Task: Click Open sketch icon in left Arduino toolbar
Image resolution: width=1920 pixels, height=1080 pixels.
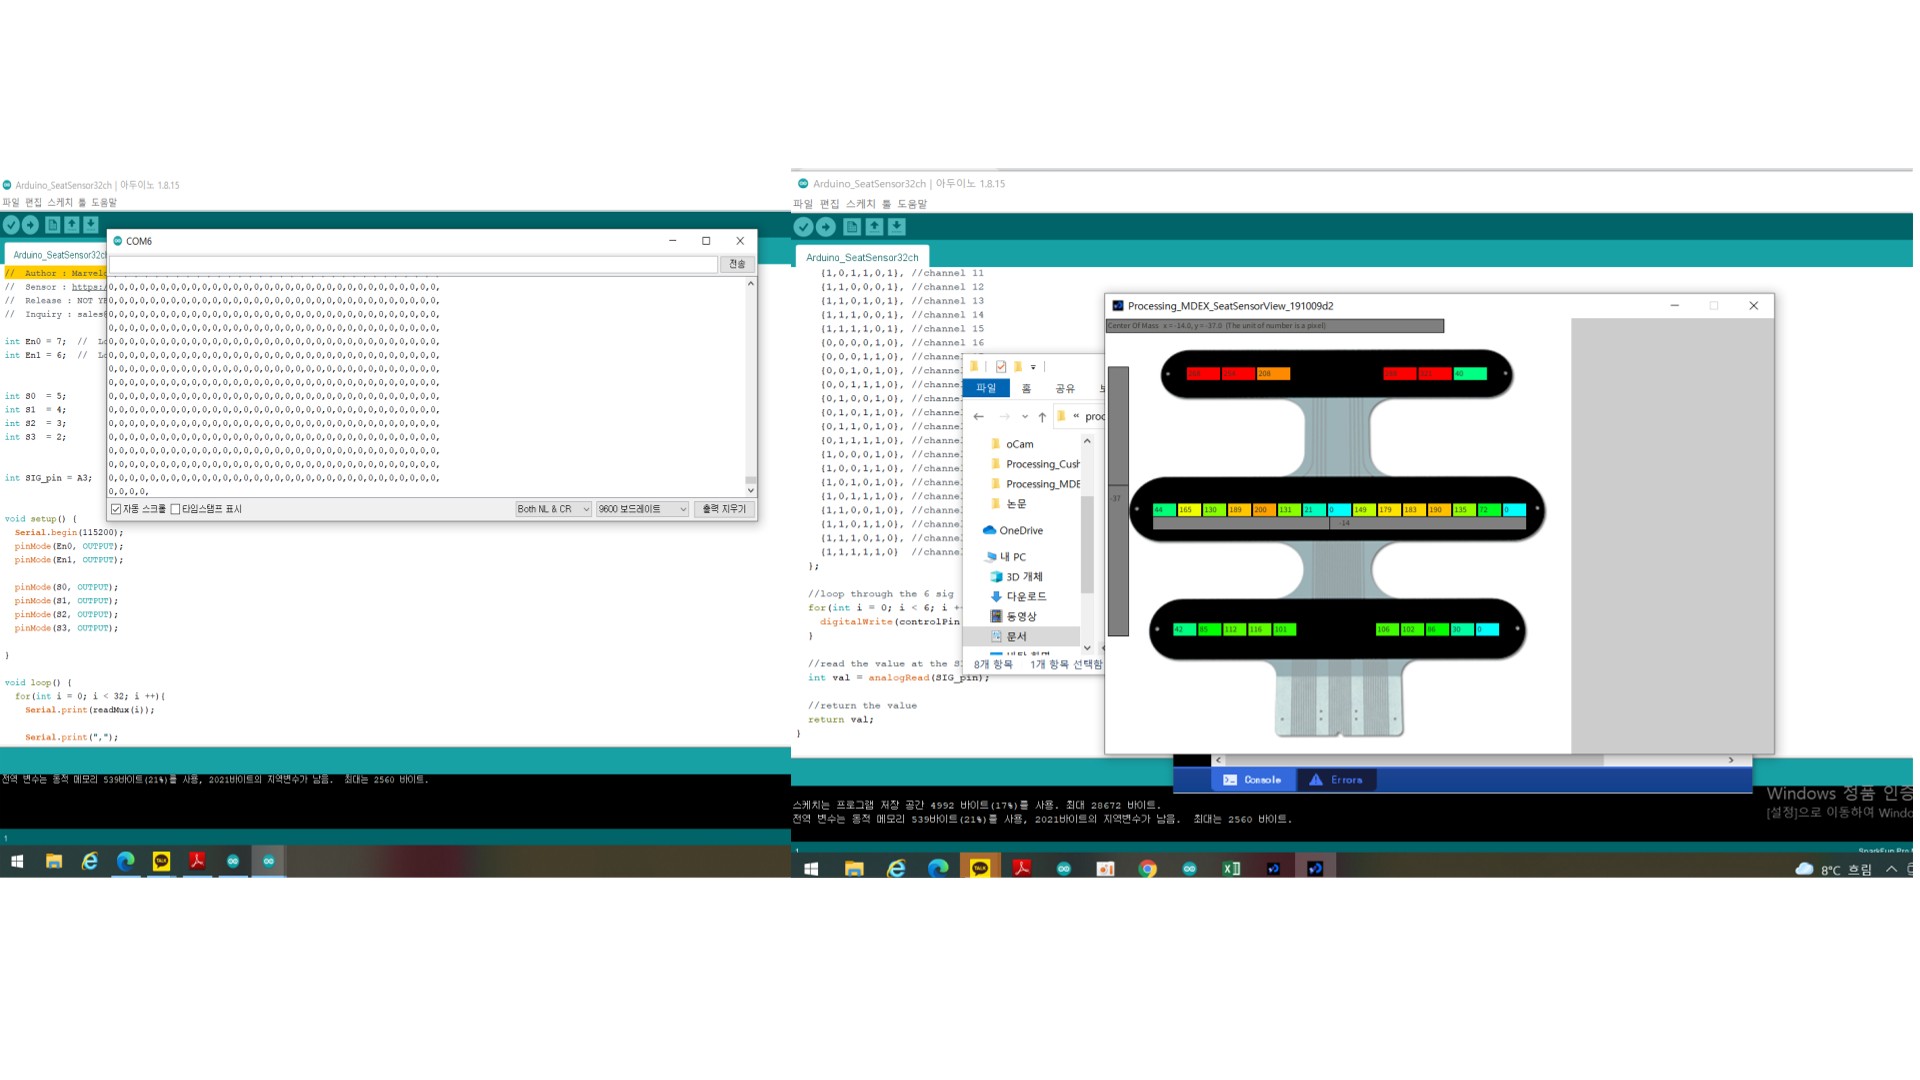Action: click(x=72, y=225)
